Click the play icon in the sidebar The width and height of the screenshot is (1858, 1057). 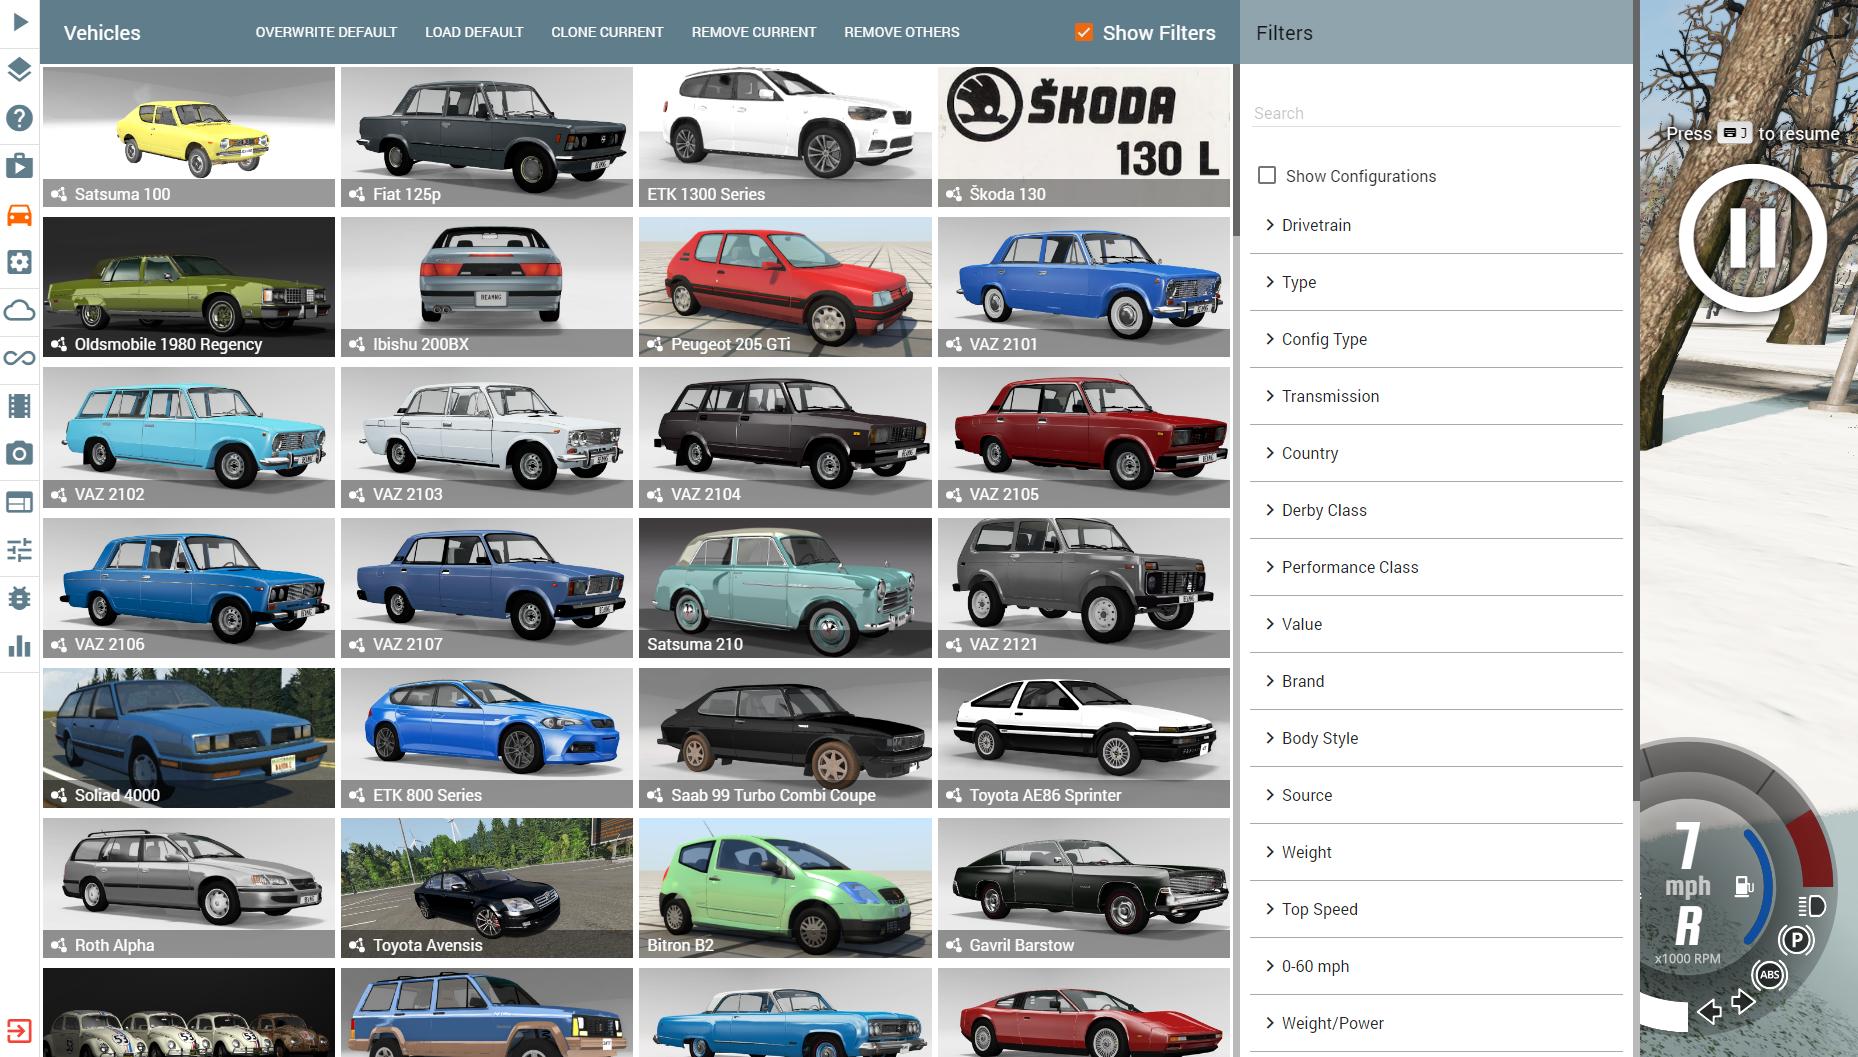20,21
